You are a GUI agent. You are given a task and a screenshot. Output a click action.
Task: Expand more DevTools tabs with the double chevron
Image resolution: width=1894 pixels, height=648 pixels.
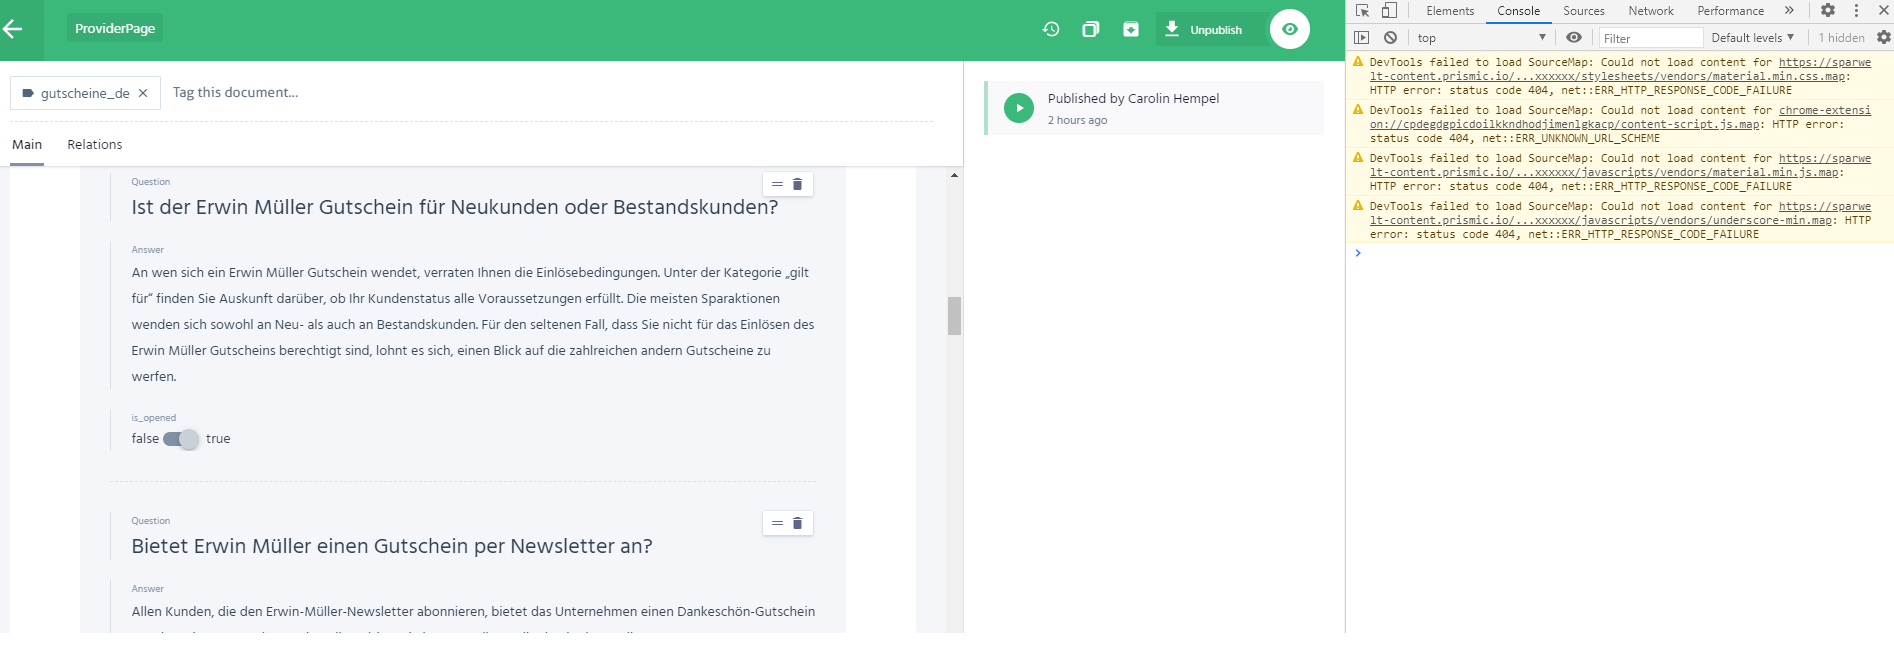coord(1789,10)
